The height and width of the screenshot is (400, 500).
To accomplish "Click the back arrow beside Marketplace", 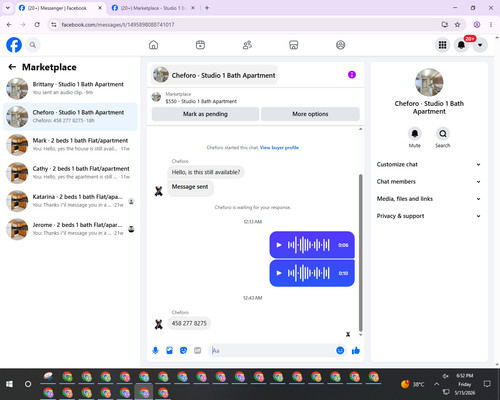I will click(12, 67).
